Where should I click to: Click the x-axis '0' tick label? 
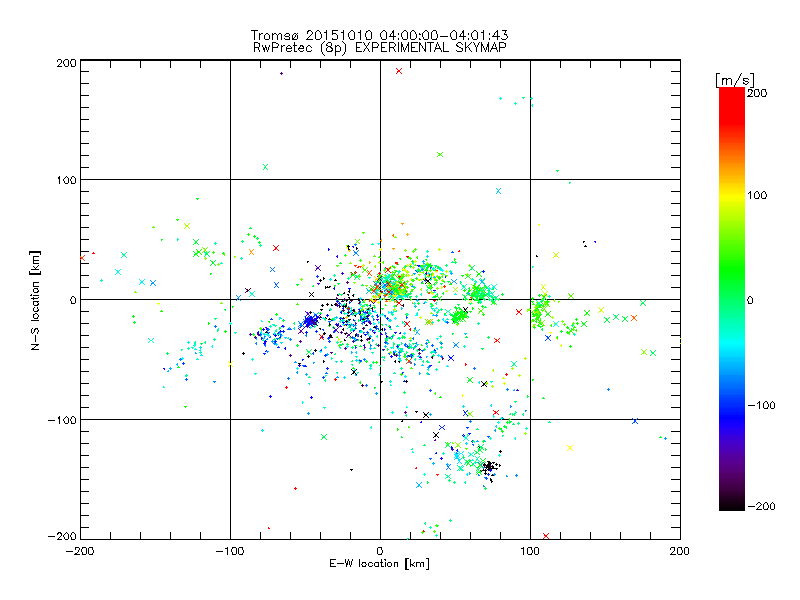click(x=380, y=551)
